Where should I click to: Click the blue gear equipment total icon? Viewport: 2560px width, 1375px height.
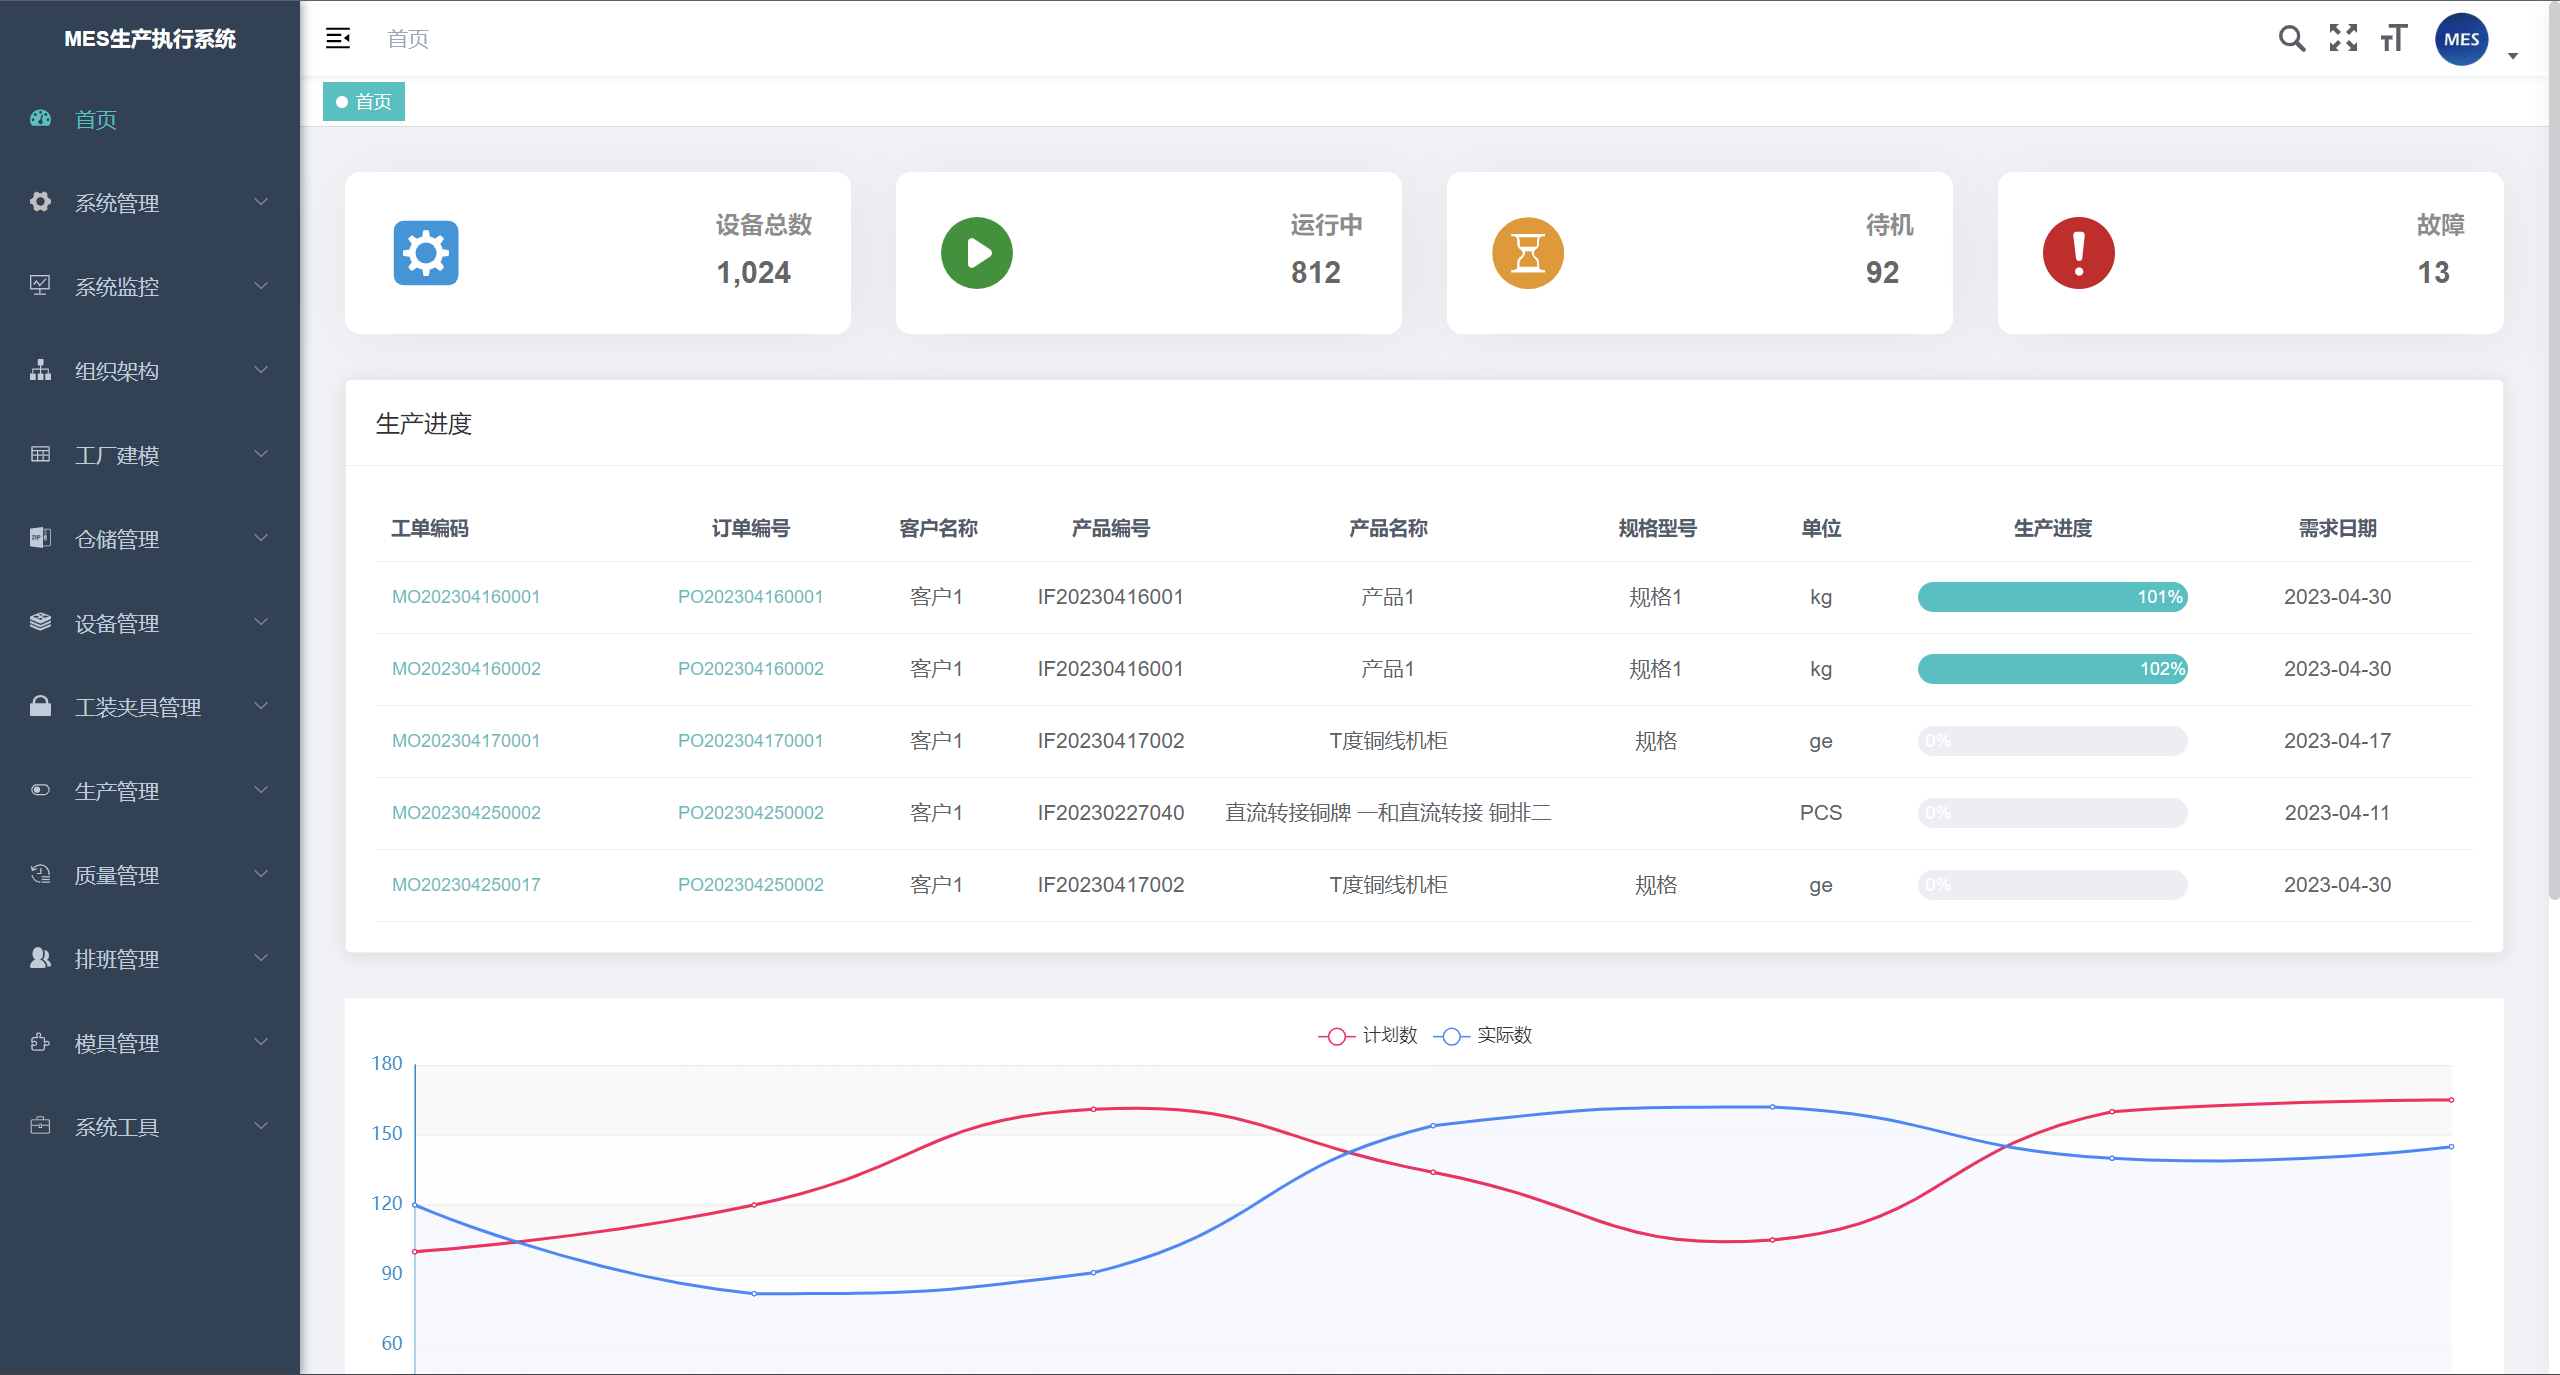pos(426,253)
